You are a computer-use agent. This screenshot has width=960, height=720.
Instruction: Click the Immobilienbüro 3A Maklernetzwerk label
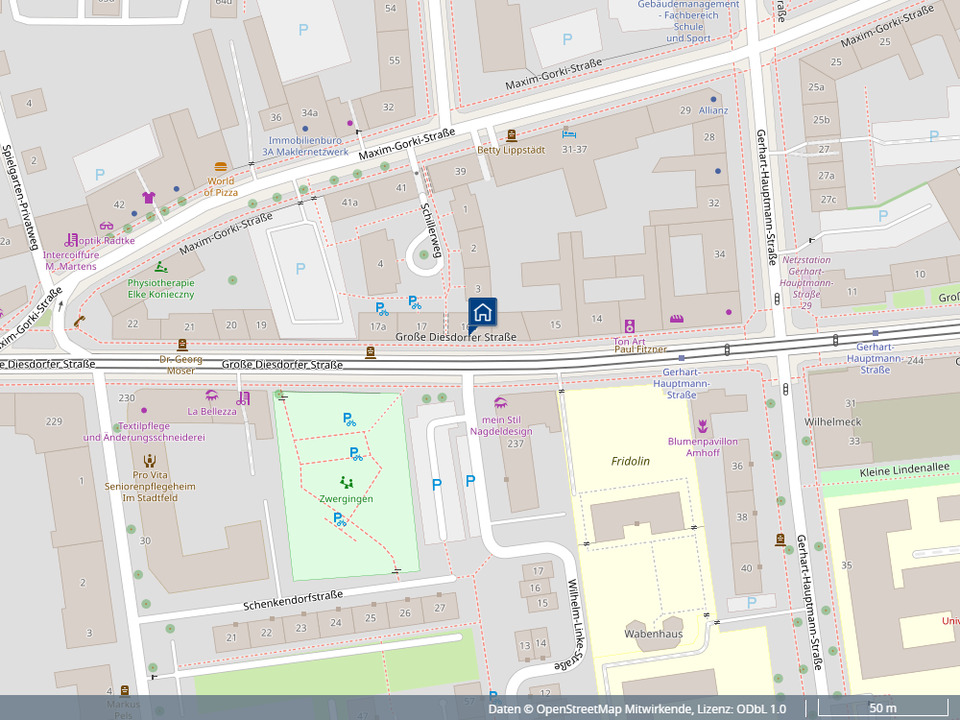(305, 146)
